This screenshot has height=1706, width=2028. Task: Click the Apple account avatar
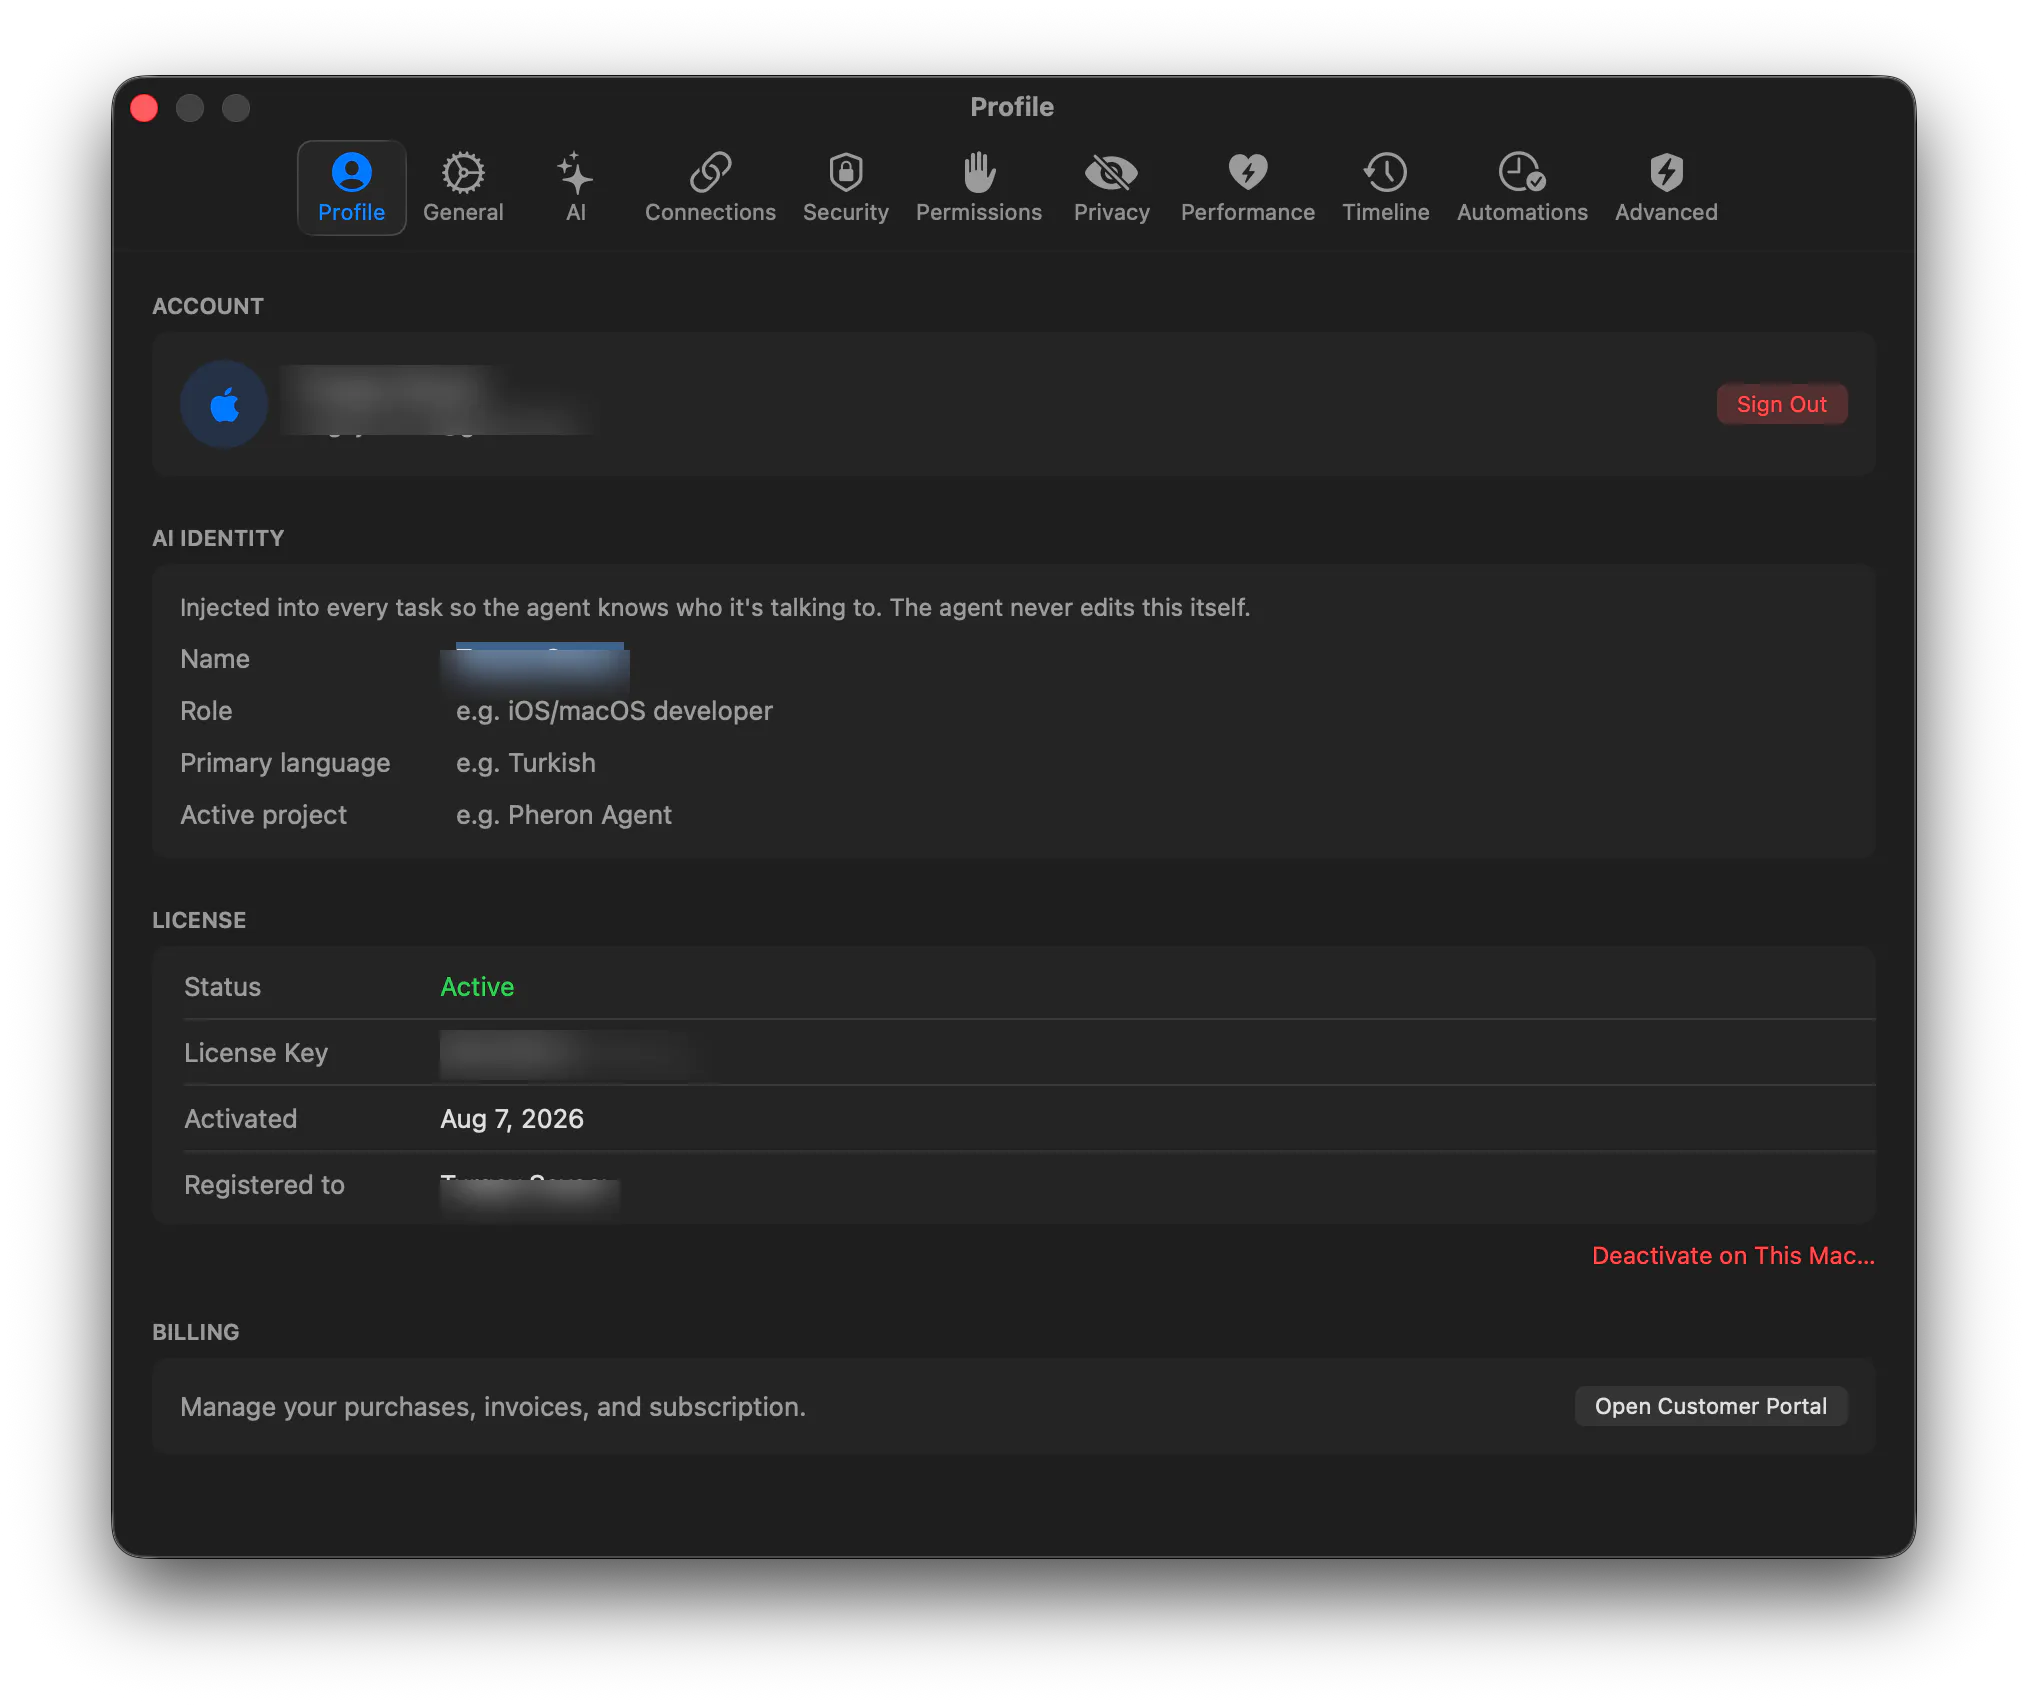point(224,404)
